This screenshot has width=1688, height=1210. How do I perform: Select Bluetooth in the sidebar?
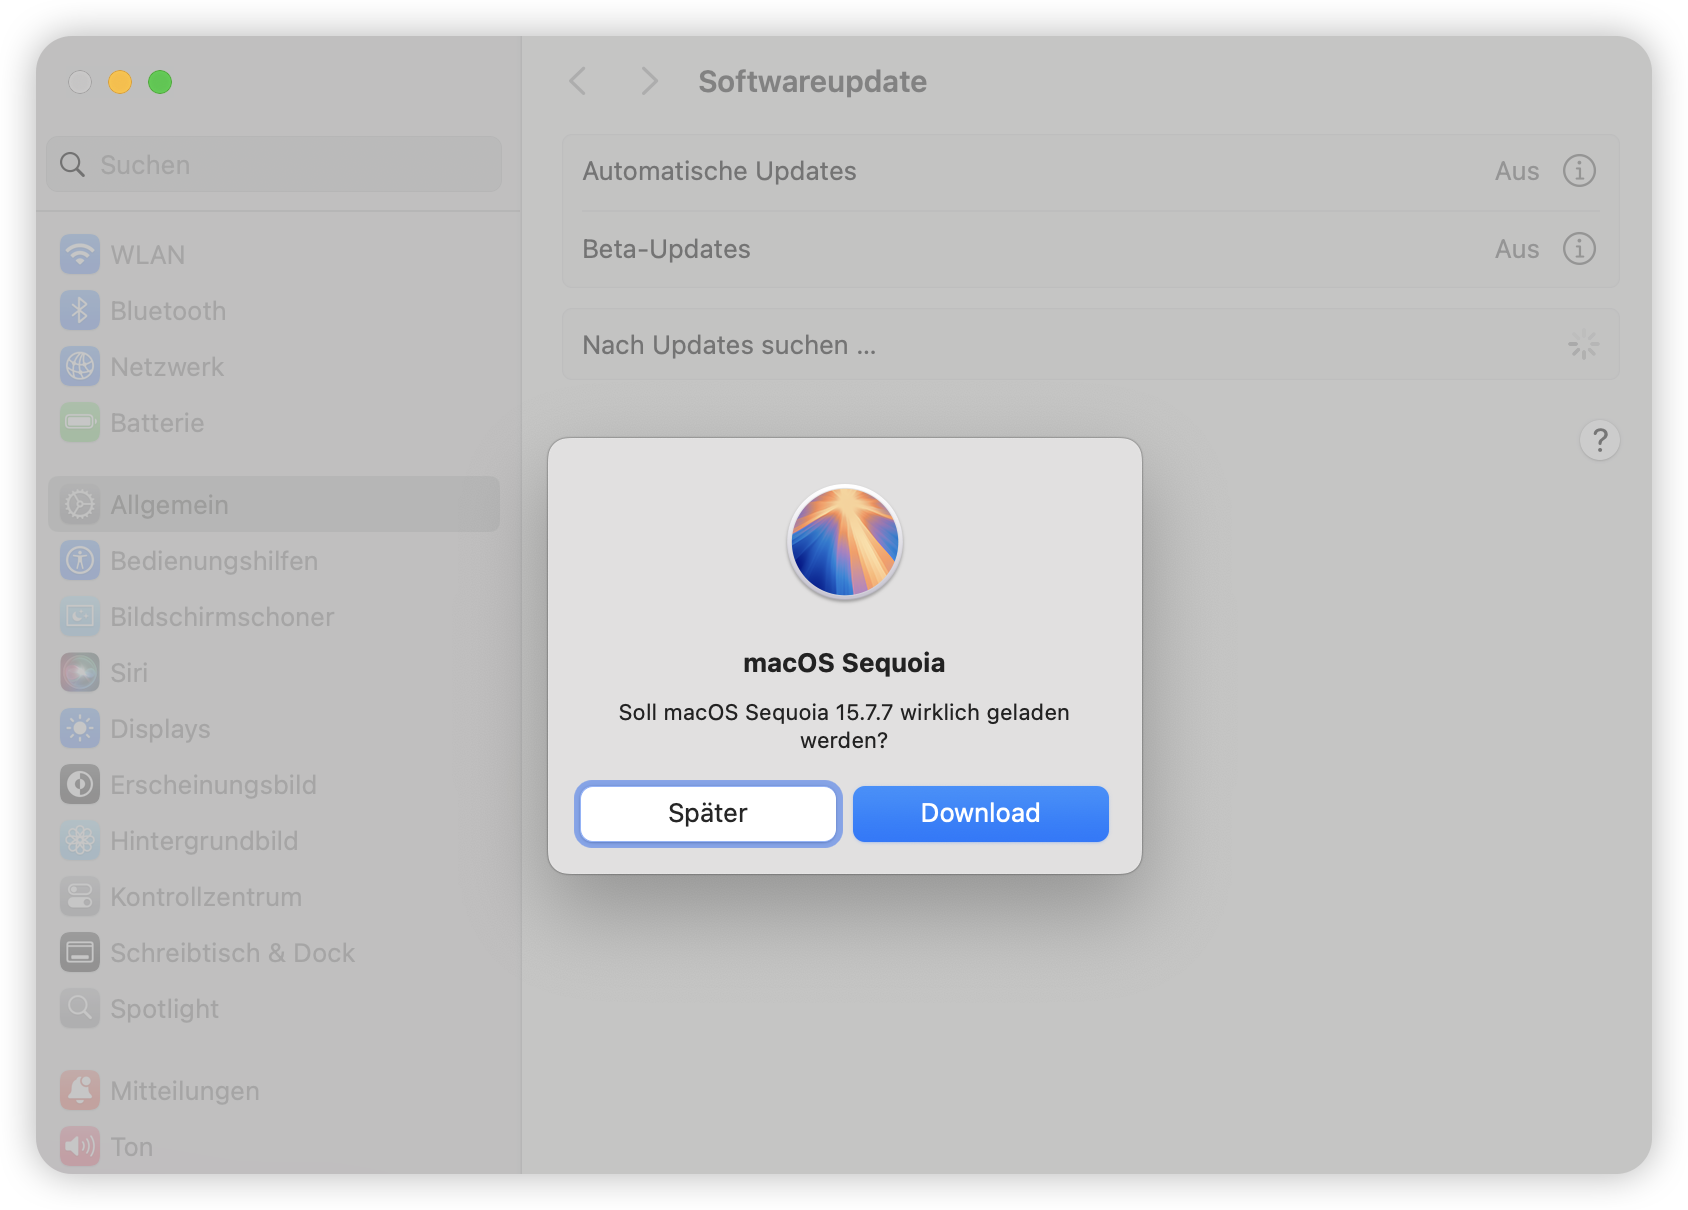click(x=274, y=310)
